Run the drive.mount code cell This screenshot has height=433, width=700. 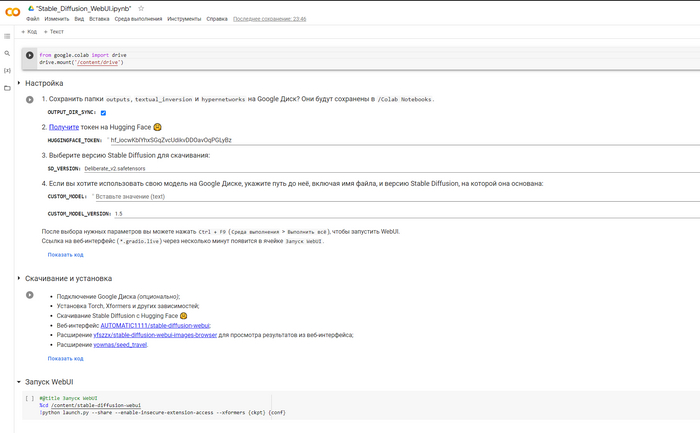tap(29, 55)
